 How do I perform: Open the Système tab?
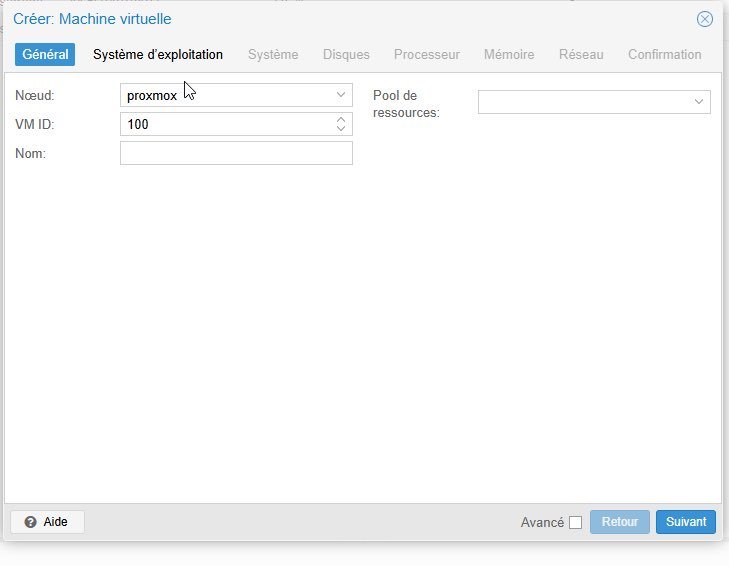tap(273, 54)
